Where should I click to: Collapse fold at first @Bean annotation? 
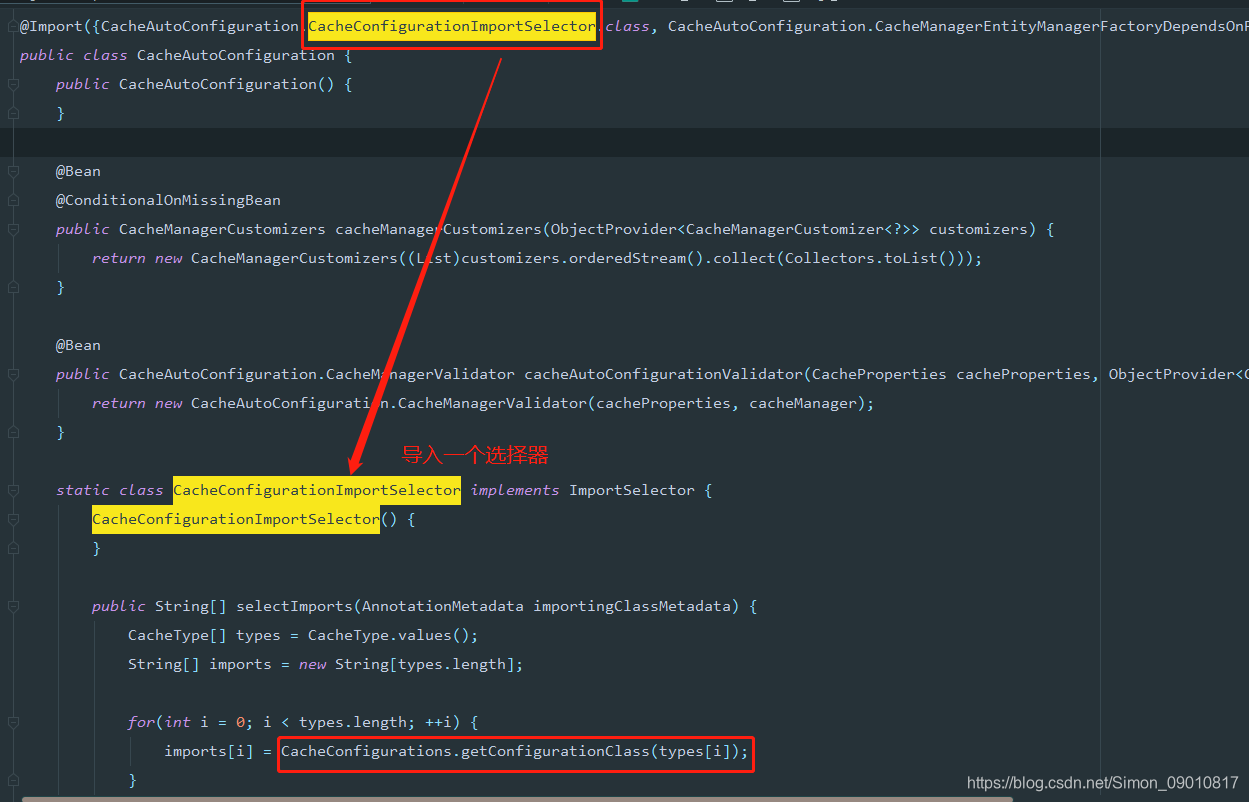(x=13, y=172)
